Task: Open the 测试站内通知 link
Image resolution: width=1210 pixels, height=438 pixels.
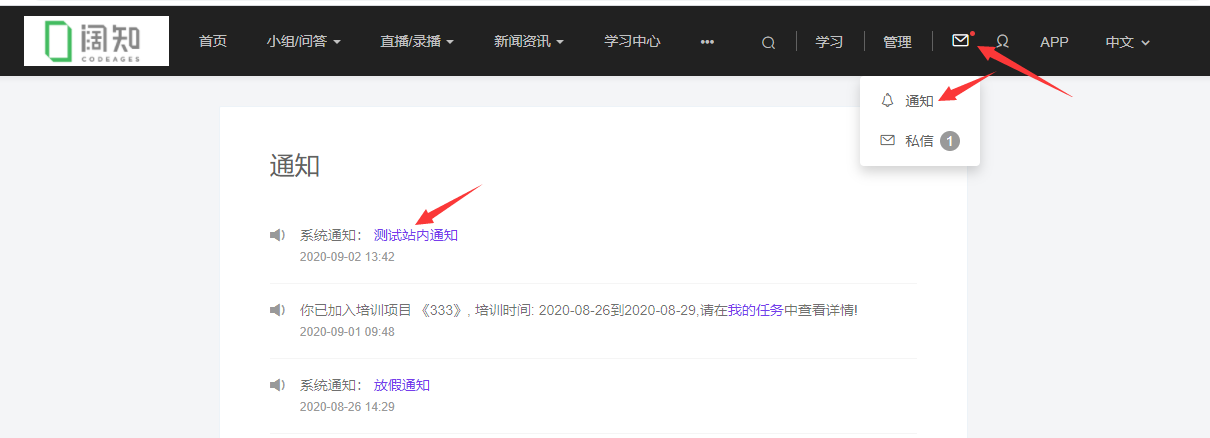Action: (416, 235)
